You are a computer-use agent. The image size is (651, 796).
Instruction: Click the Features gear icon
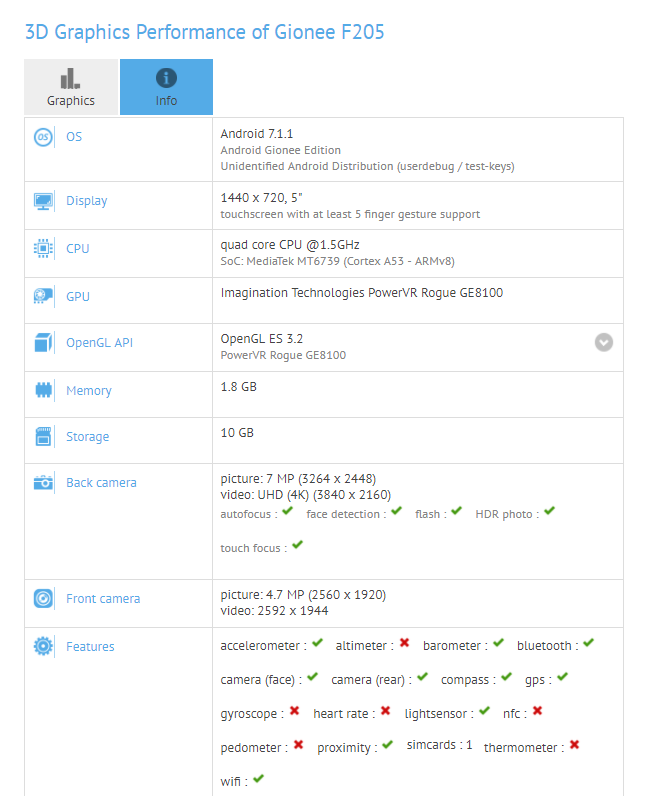coord(43,646)
